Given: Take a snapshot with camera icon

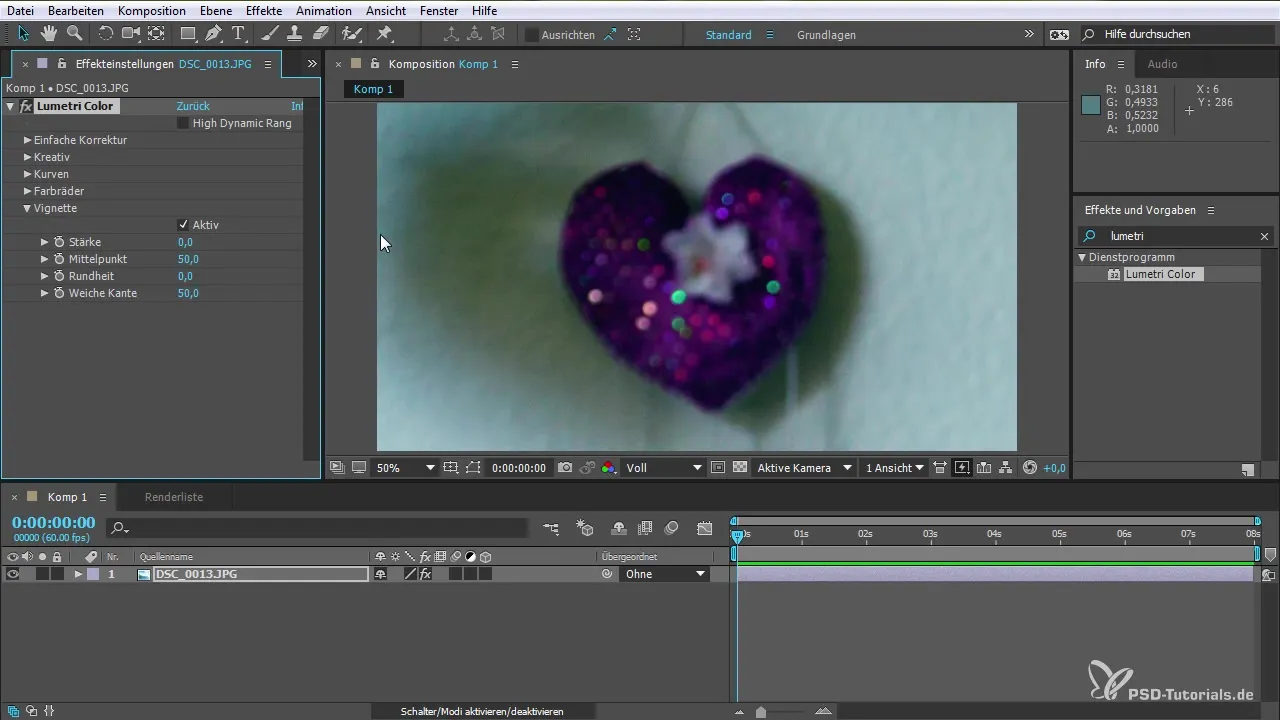Looking at the screenshot, I should [565, 468].
